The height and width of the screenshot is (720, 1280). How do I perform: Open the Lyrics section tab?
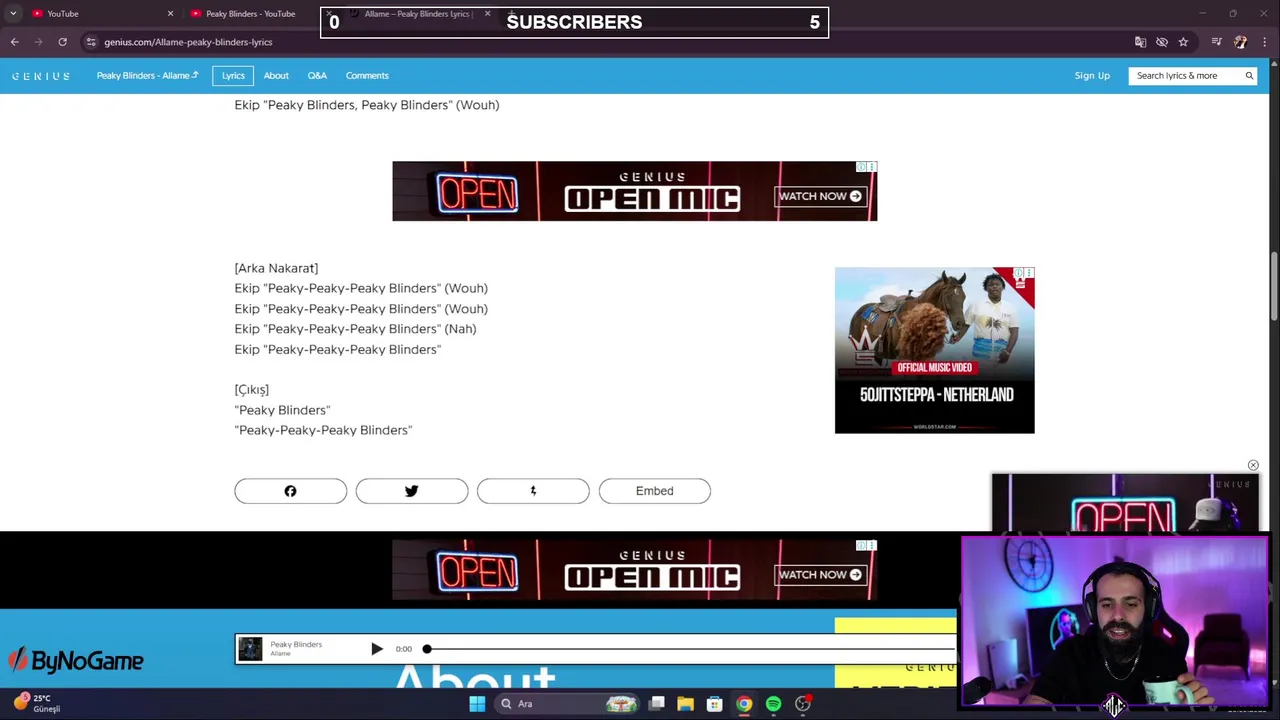tap(233, 76)
